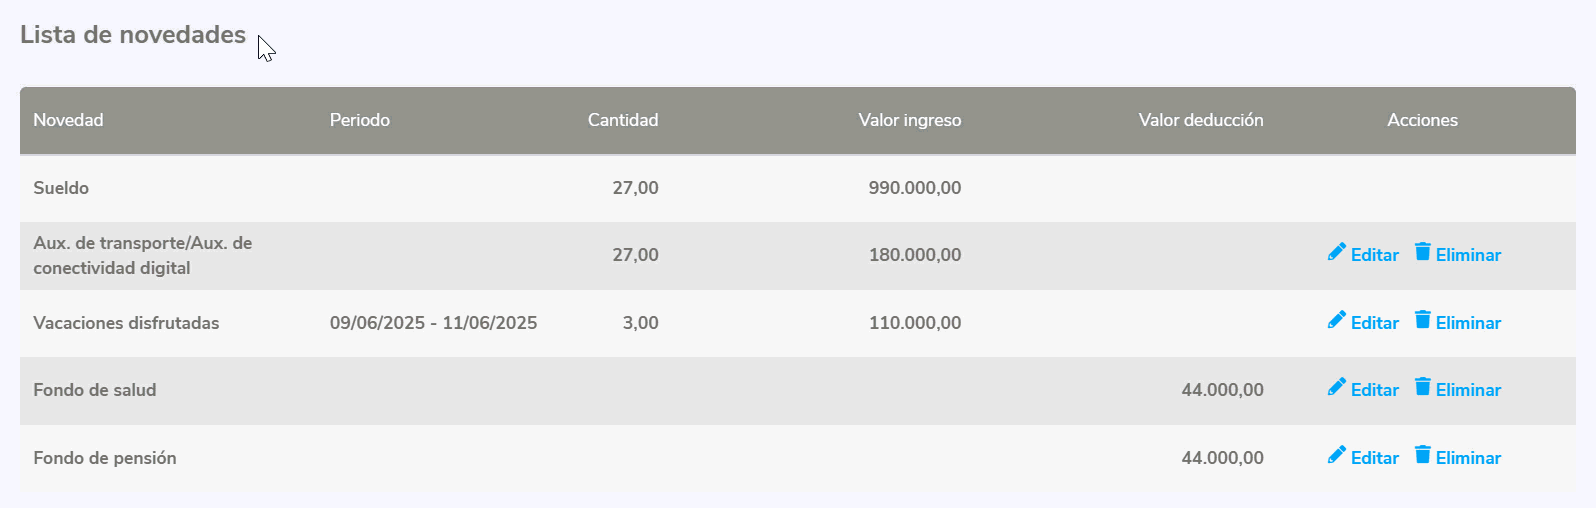Select the Novedad column header

[x=68, y=120]
